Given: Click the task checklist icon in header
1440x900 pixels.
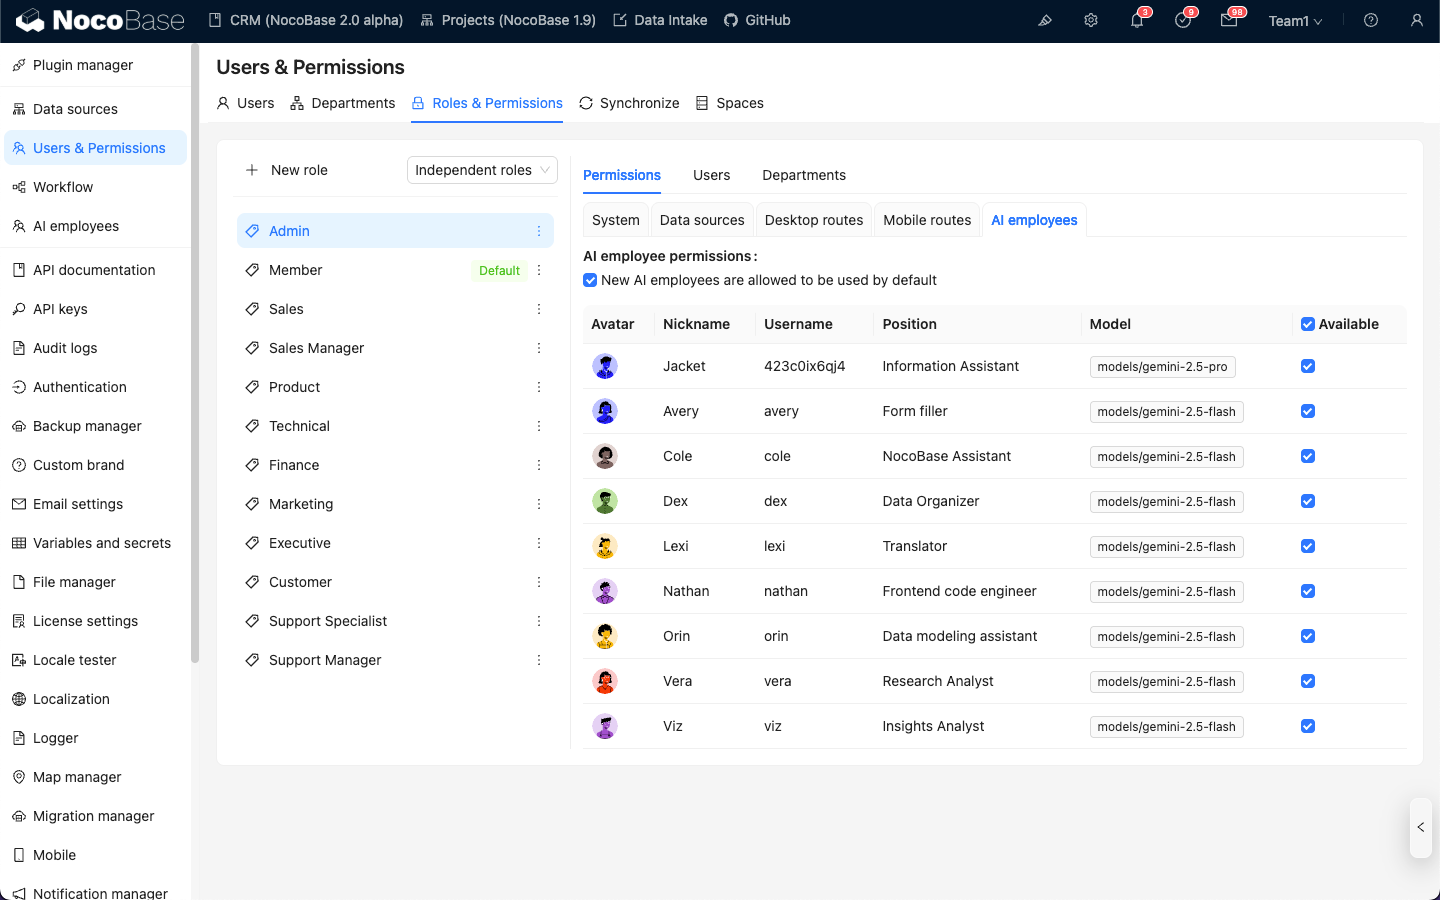Looking at the screenshot, I should [x=1183, y=21].
